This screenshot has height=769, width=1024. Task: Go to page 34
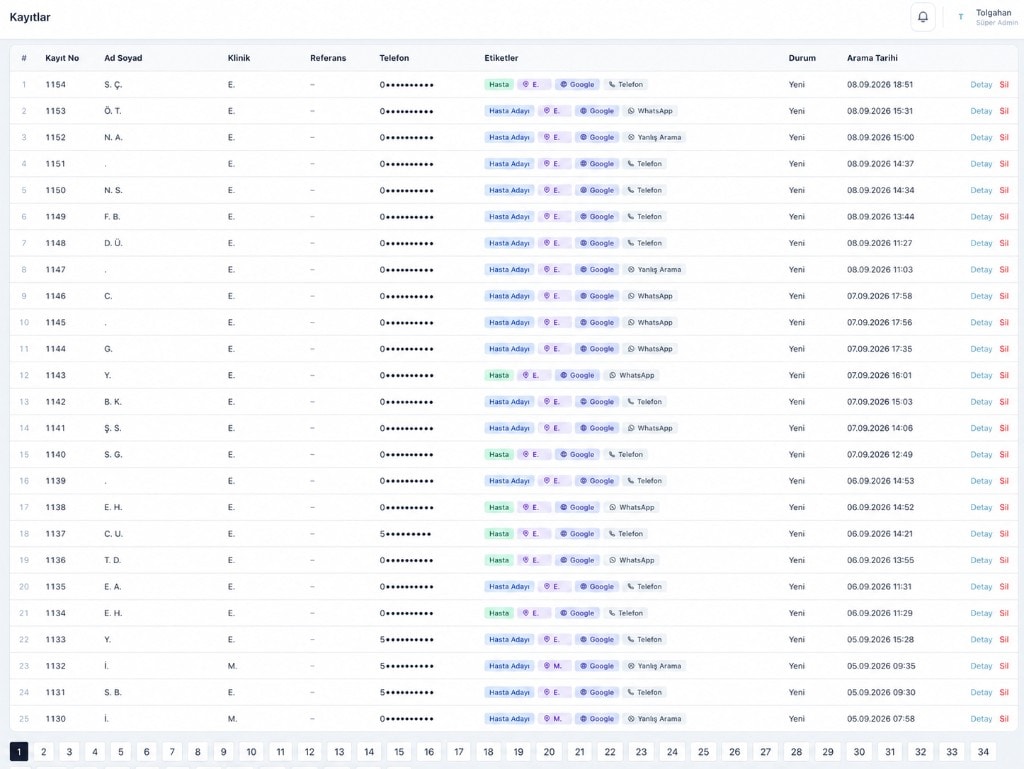pos(983,752)
